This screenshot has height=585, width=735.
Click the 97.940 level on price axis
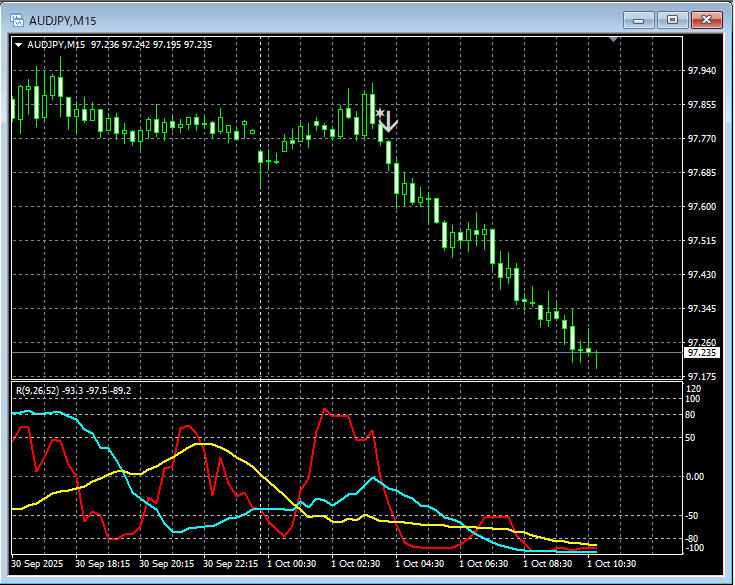click(701, 71)
